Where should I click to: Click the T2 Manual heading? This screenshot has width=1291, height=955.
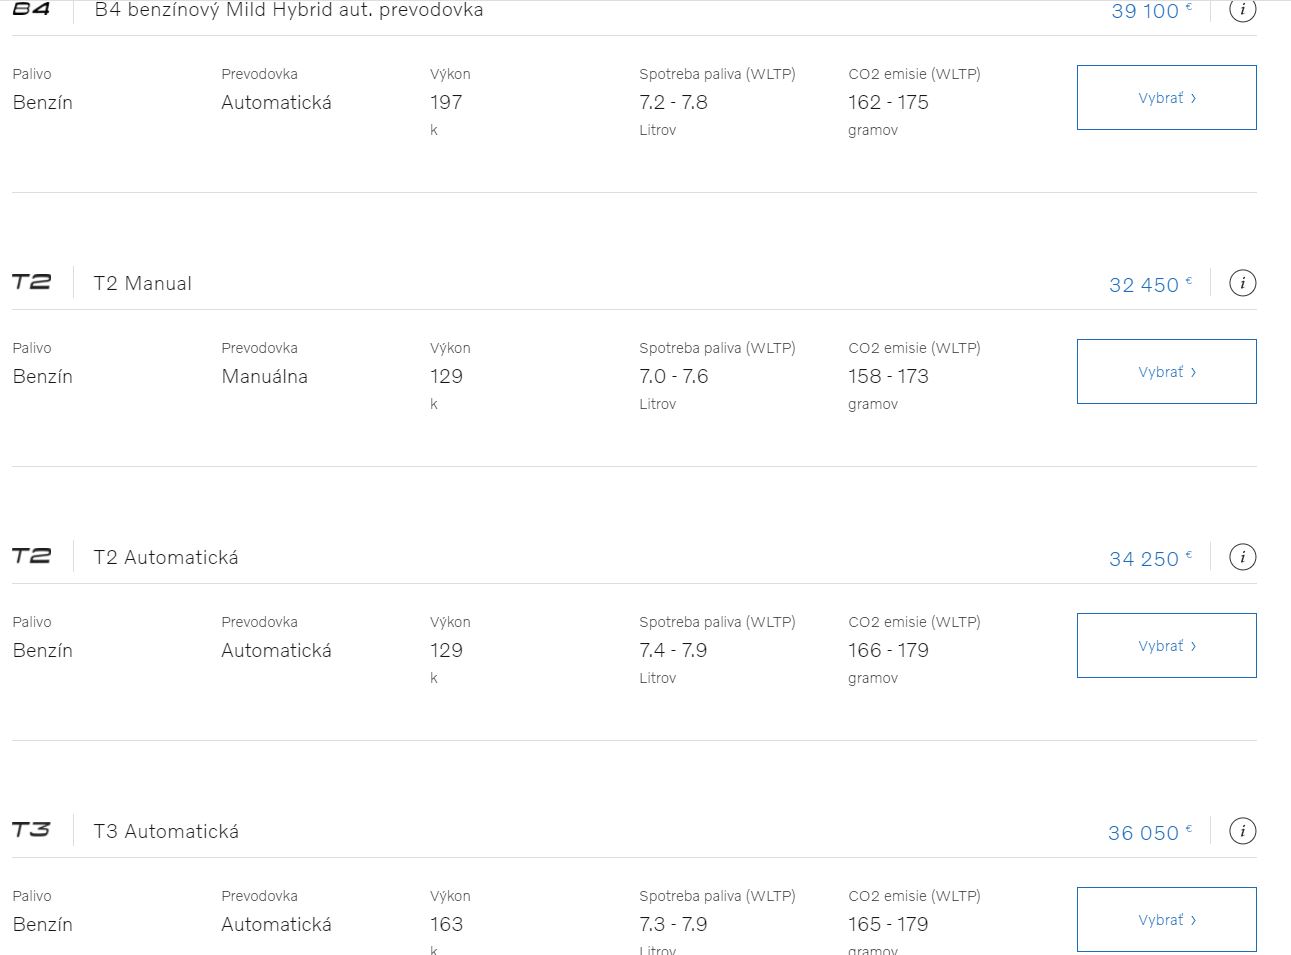[x=143, y=284]
